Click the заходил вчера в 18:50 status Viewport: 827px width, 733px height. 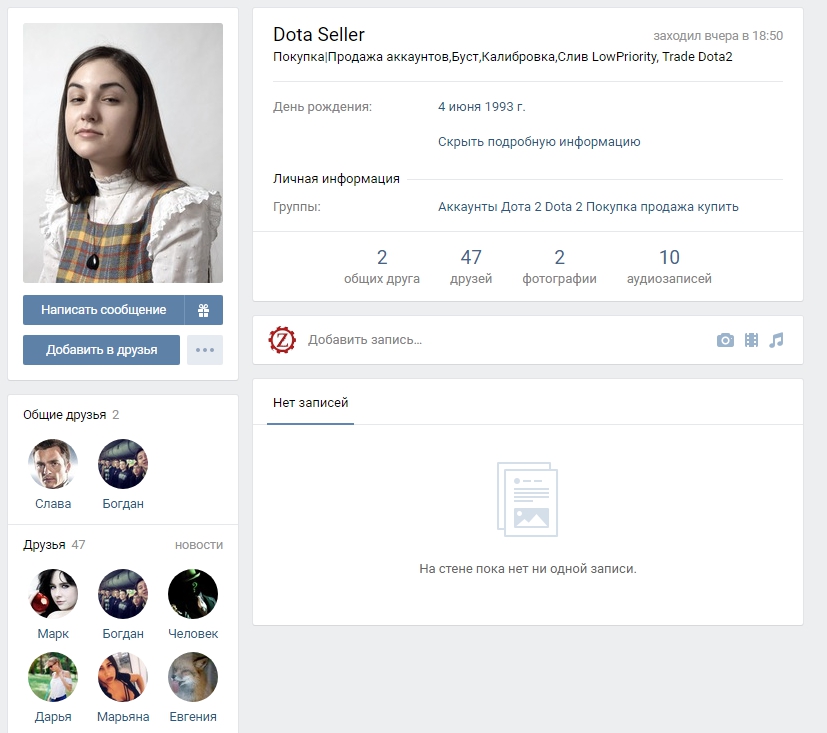click(718, 36)
